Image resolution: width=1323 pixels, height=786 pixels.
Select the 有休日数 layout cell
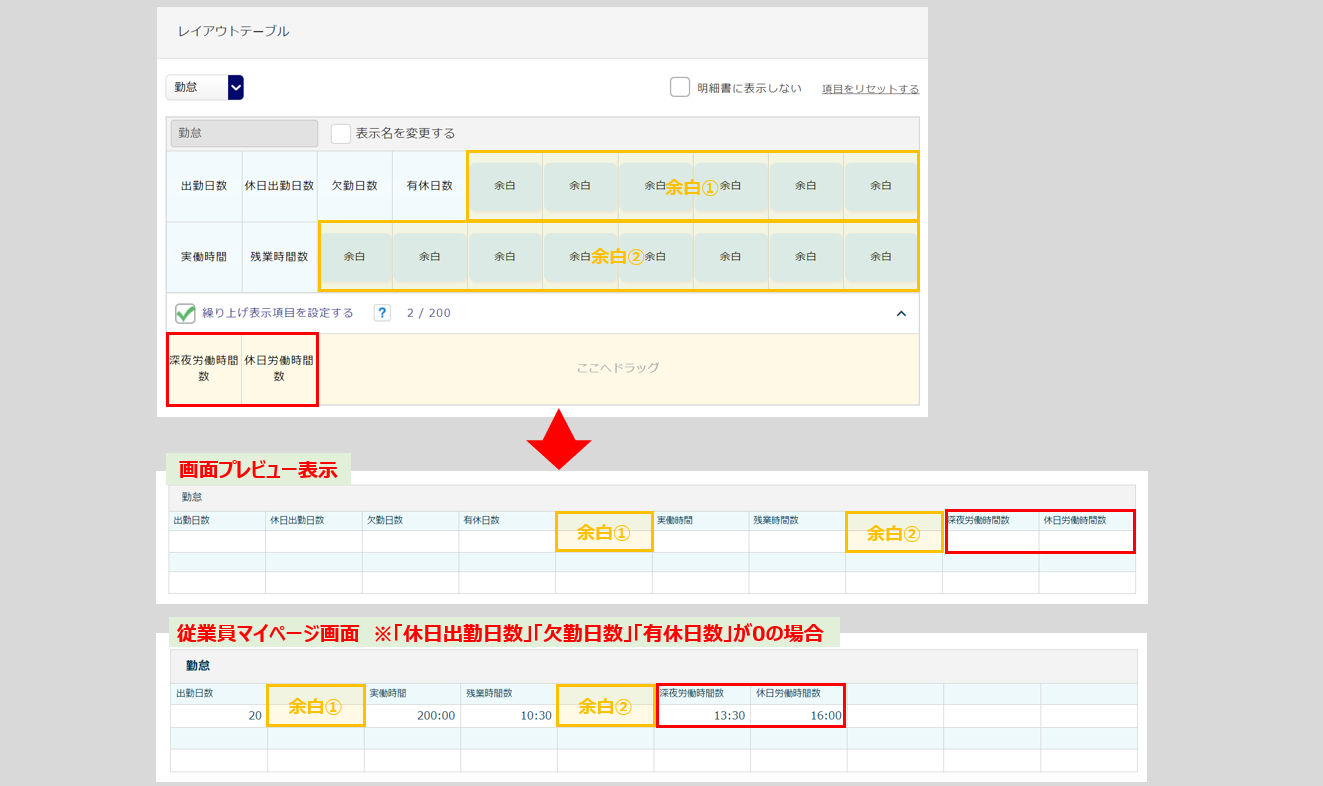click(429, 186)
